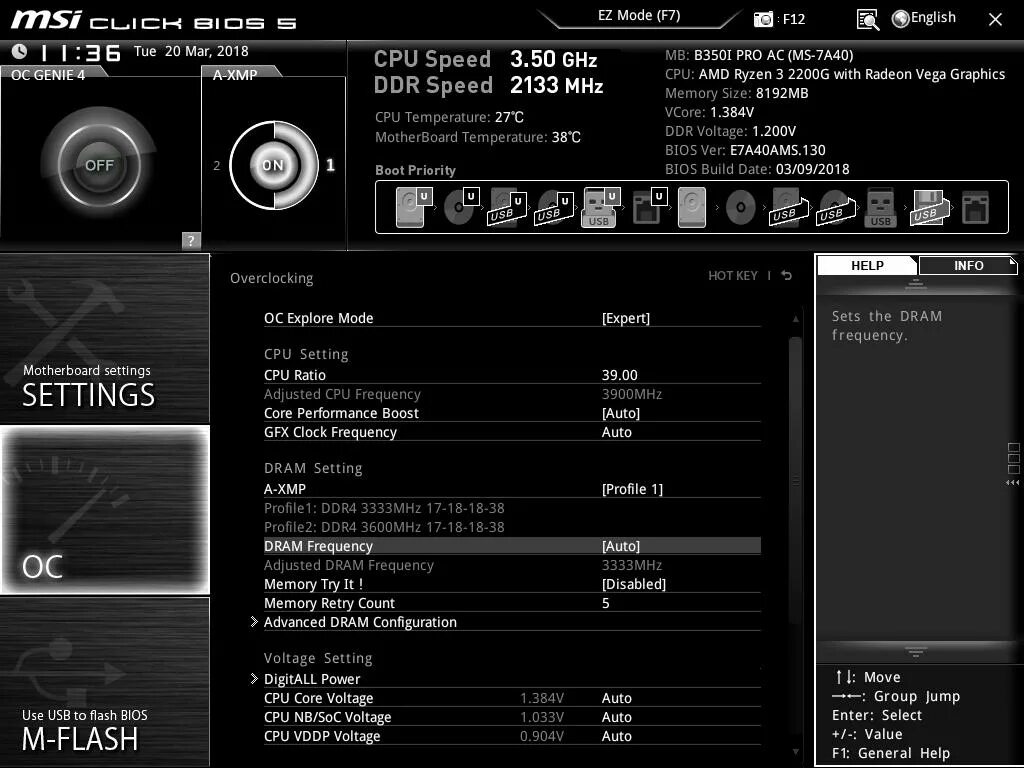Image resolution: width=1024 pixels, height=768 pixels.
Task: Click the HOT KEY button
Action: click(x=733, y=276)
